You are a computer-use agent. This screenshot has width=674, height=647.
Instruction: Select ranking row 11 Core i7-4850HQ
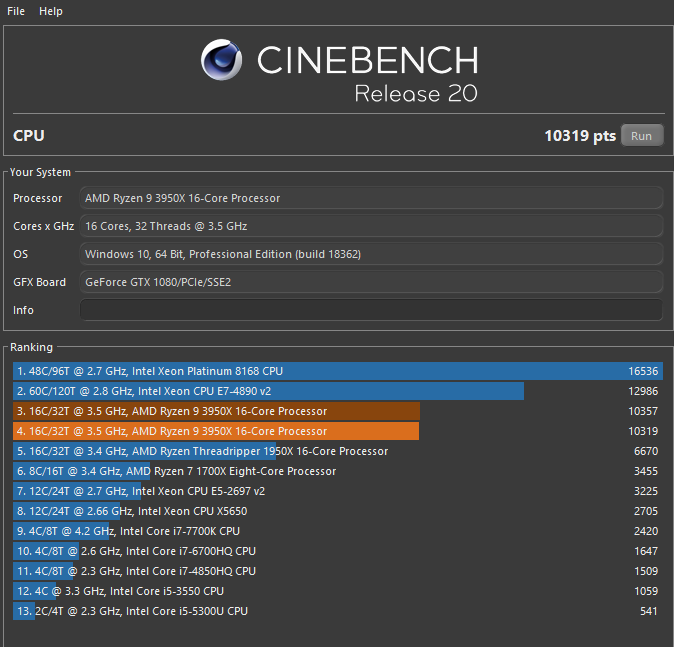[x=337, y=571]
